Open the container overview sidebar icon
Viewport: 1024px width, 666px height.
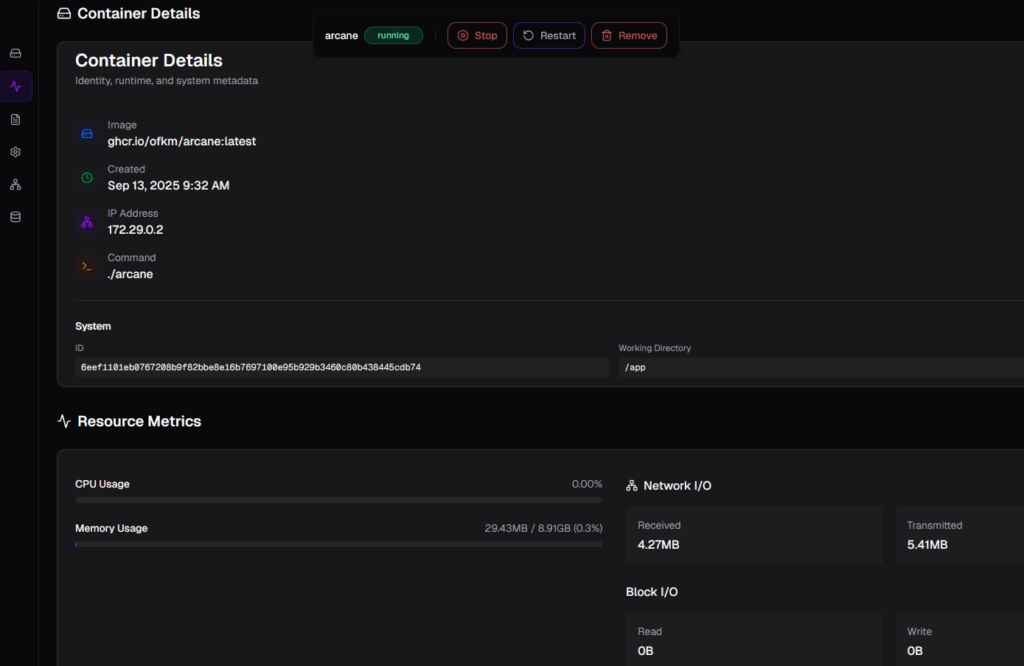click(16, 53)
